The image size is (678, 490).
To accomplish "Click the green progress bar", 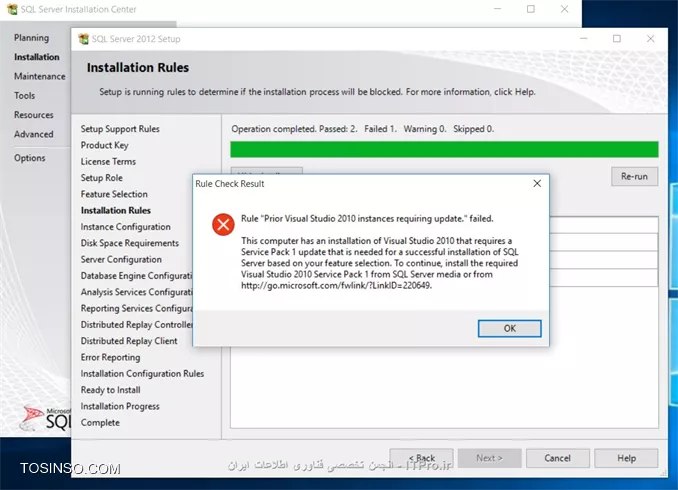I will coord(444,149).
